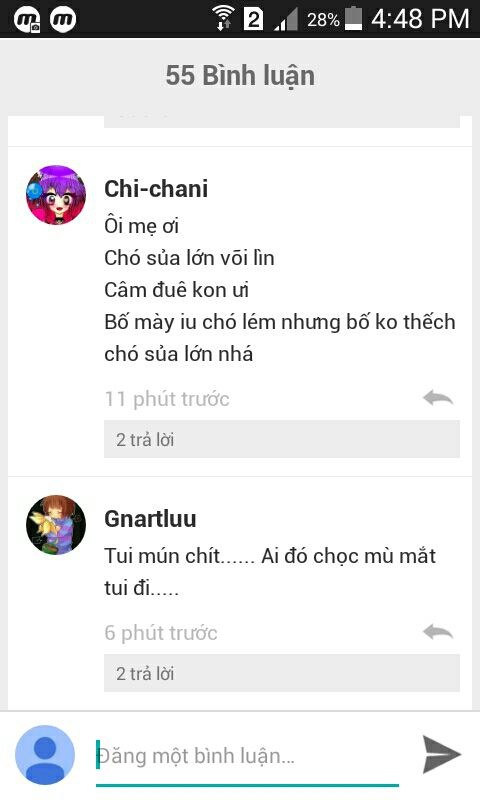Tap the second 'm' notification icon
The height and width of the screenshot is (800, 480).
[x=63, y=19]
